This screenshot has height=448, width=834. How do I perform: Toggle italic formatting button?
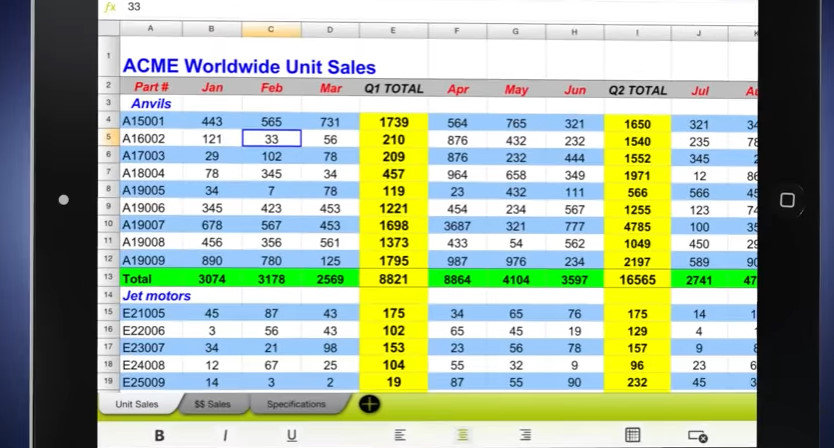[225, 435]
